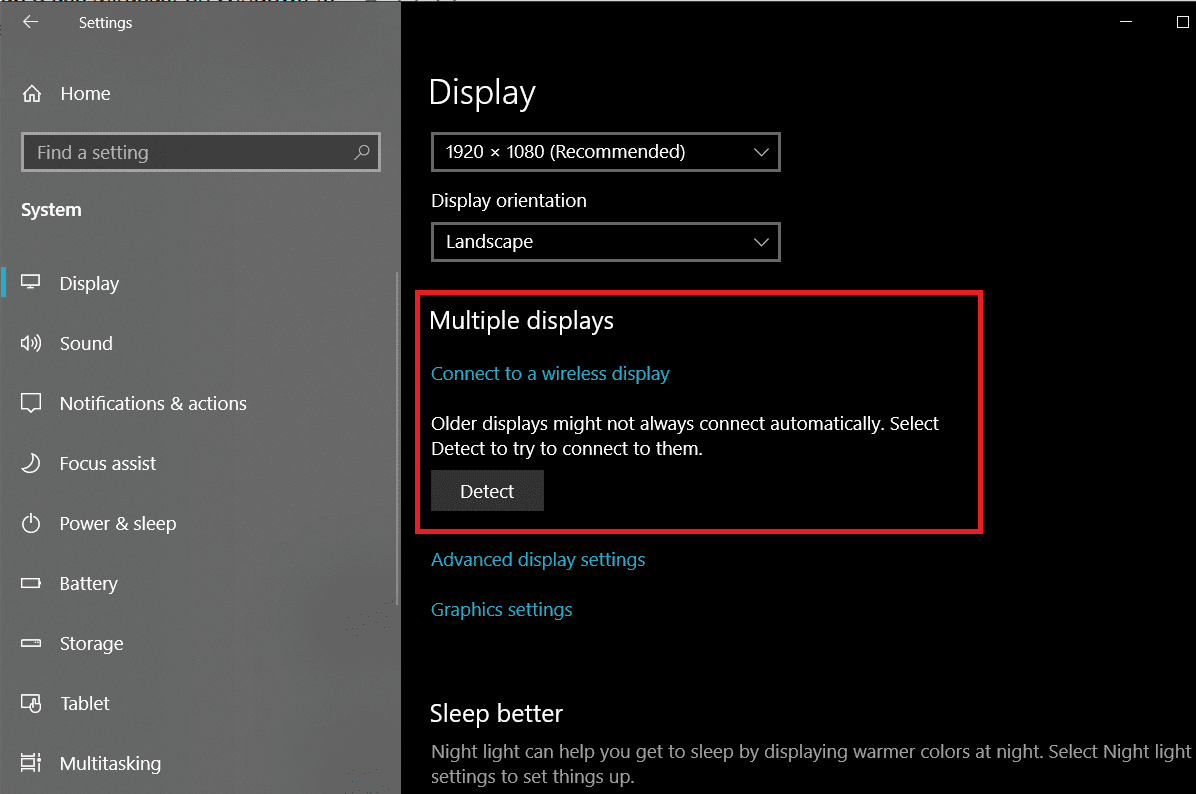Click the Focus assist moon icon
The height and width of the screenshot is (794, 1196).
tap(31, 463)
